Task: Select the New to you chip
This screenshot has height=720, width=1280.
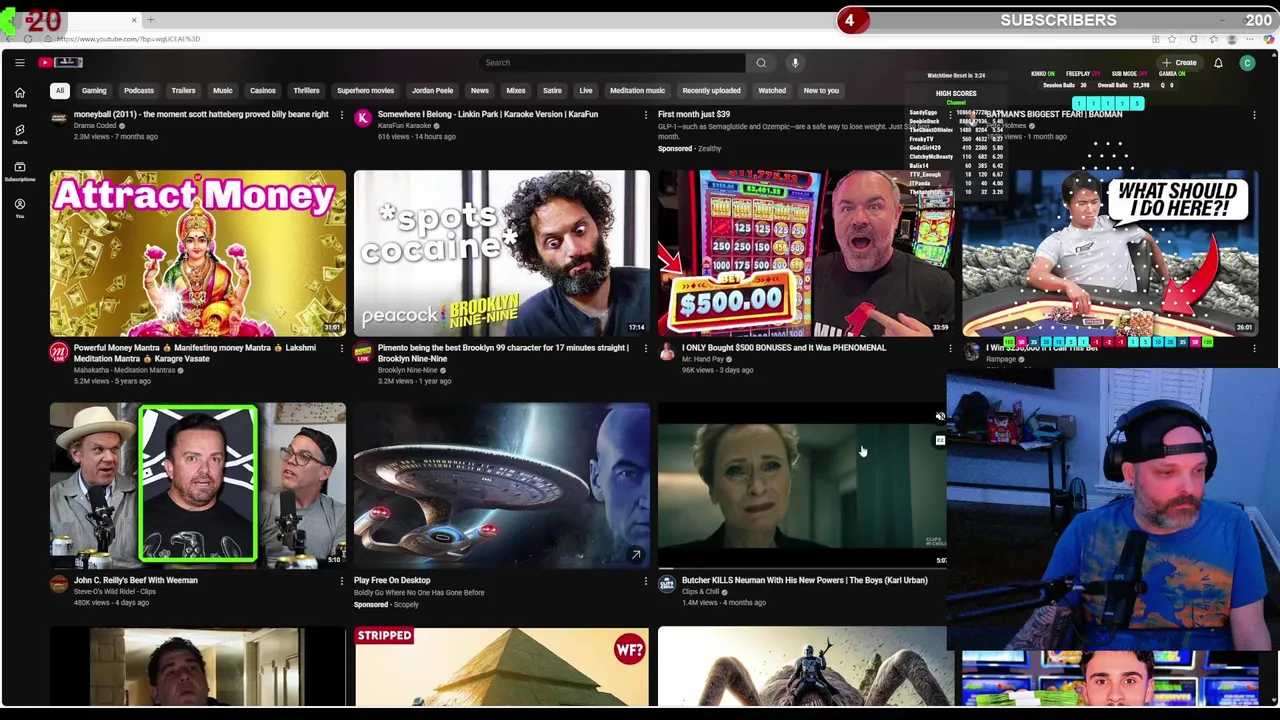Action: click(821, 91)
